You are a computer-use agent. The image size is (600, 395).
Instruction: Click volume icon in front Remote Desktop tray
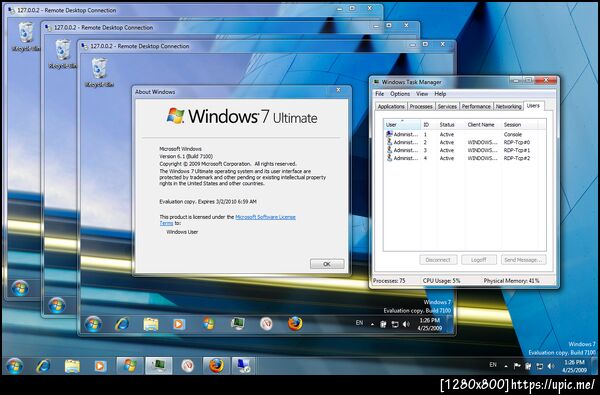point(406,324)
